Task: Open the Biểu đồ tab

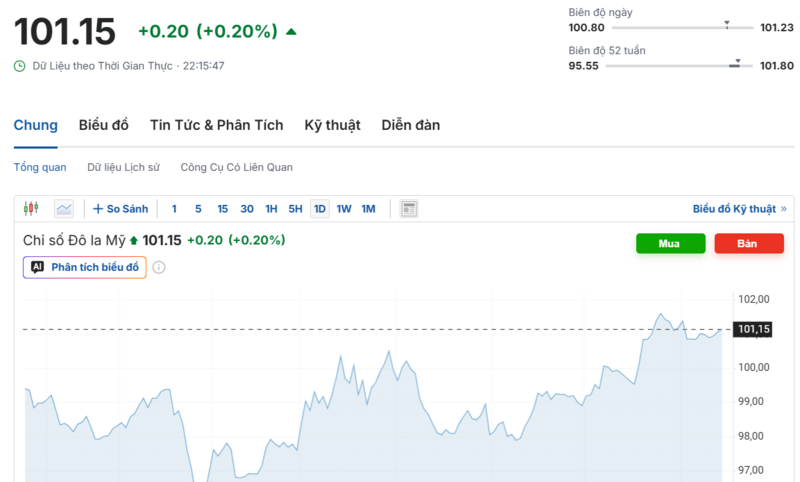Action: click(x=104, y=125)
